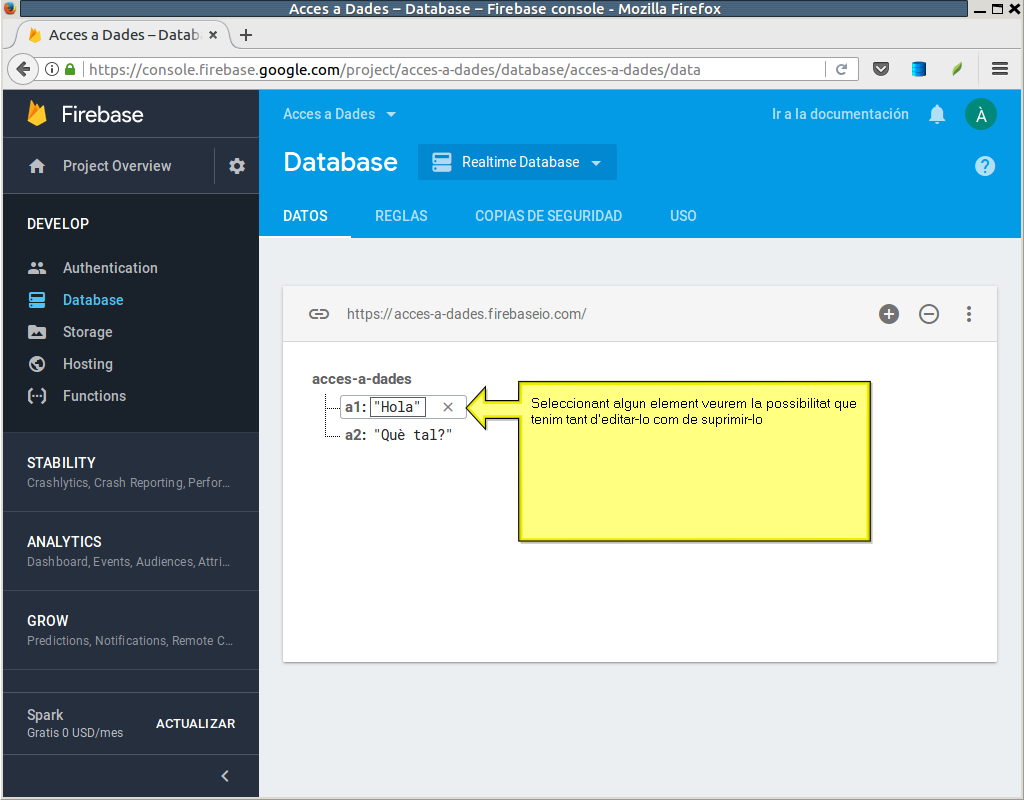Open the notifications bell

coord(937,114)
